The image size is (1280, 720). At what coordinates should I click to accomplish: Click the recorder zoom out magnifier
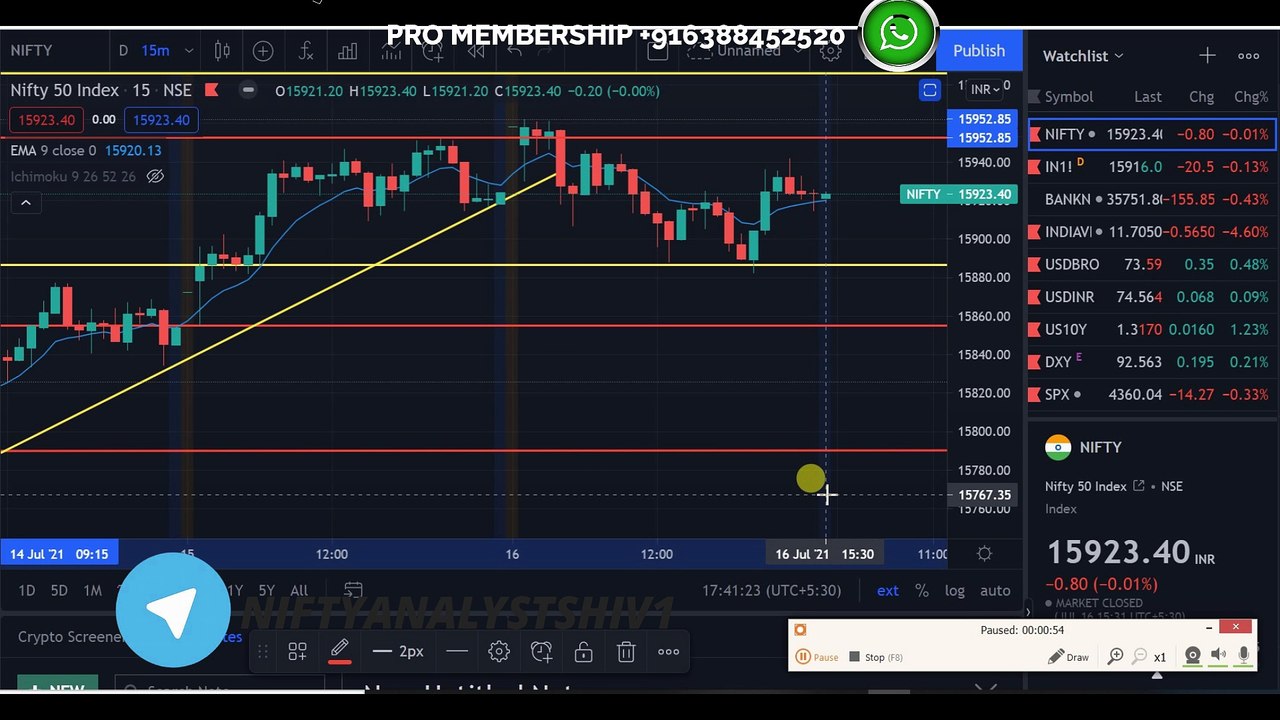tap(1139, 657)
